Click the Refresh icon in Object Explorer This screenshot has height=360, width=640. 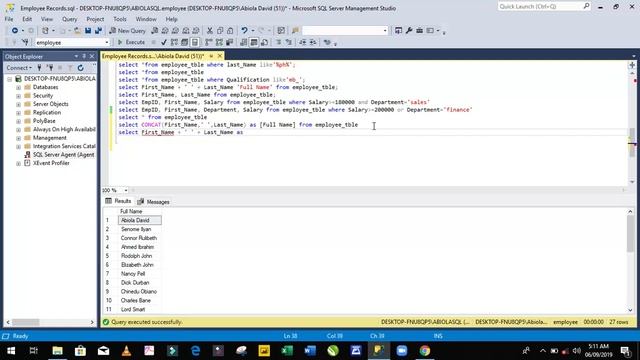[81, 68]
